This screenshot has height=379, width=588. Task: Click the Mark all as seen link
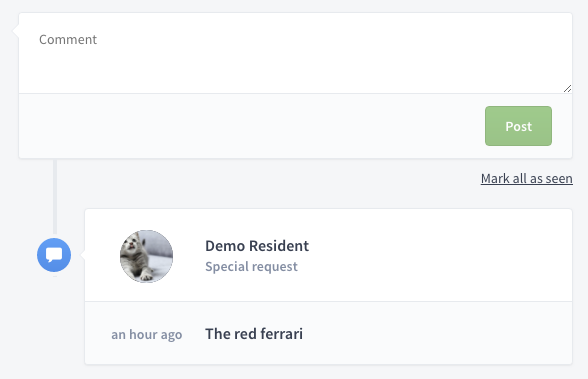[x=526, y=178]
